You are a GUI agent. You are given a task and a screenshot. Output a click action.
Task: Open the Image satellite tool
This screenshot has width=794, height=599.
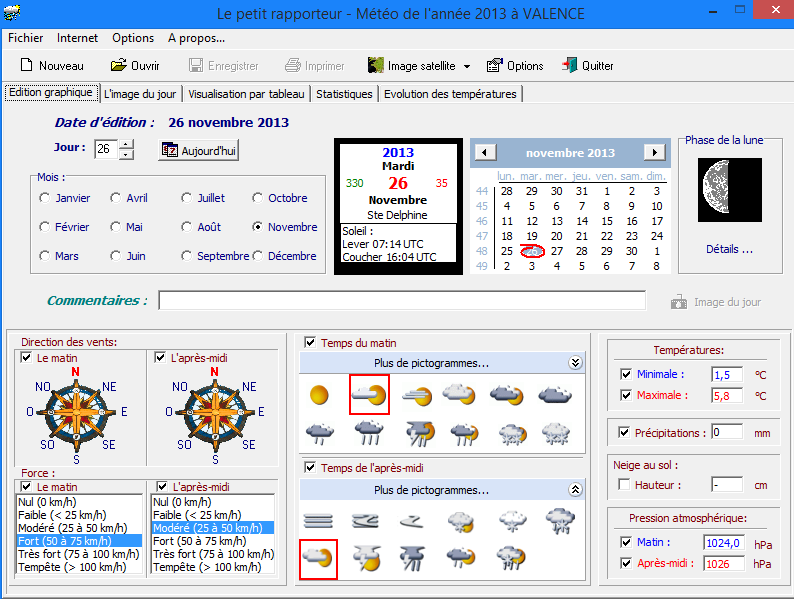[412, 66]
